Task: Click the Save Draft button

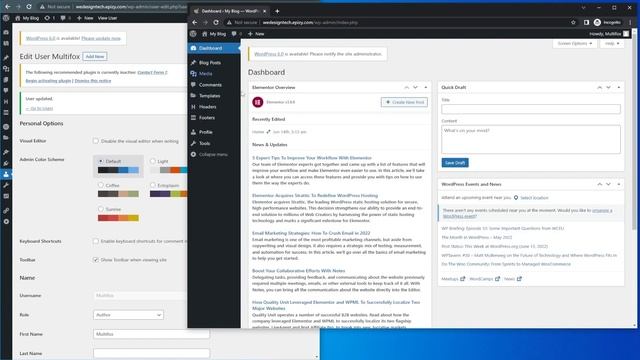Action: pos(455,162)
